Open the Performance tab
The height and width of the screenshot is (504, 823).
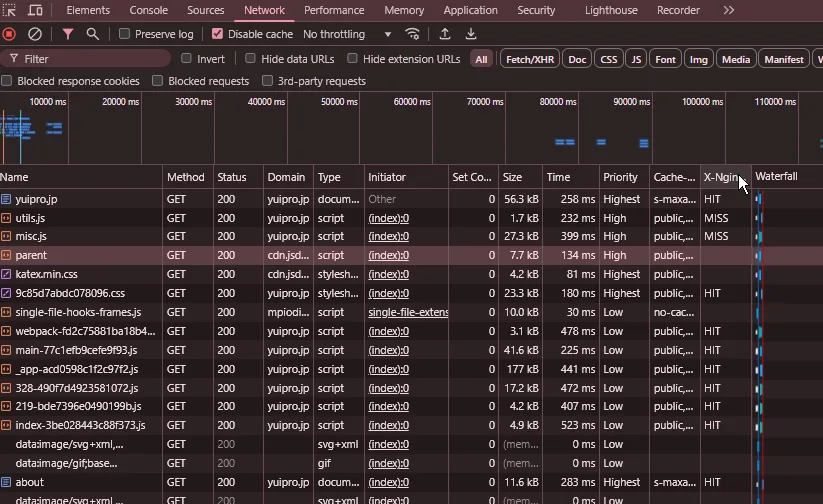coord(334,10)
